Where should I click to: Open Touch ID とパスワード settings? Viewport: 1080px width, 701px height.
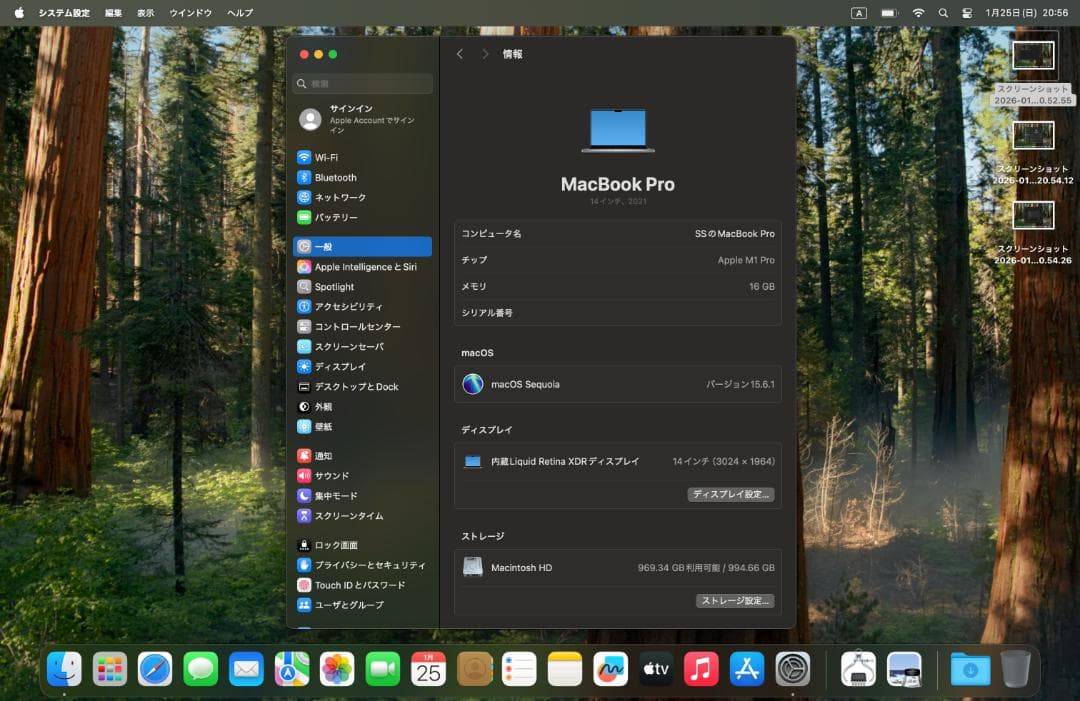click(x=360, y=585)
